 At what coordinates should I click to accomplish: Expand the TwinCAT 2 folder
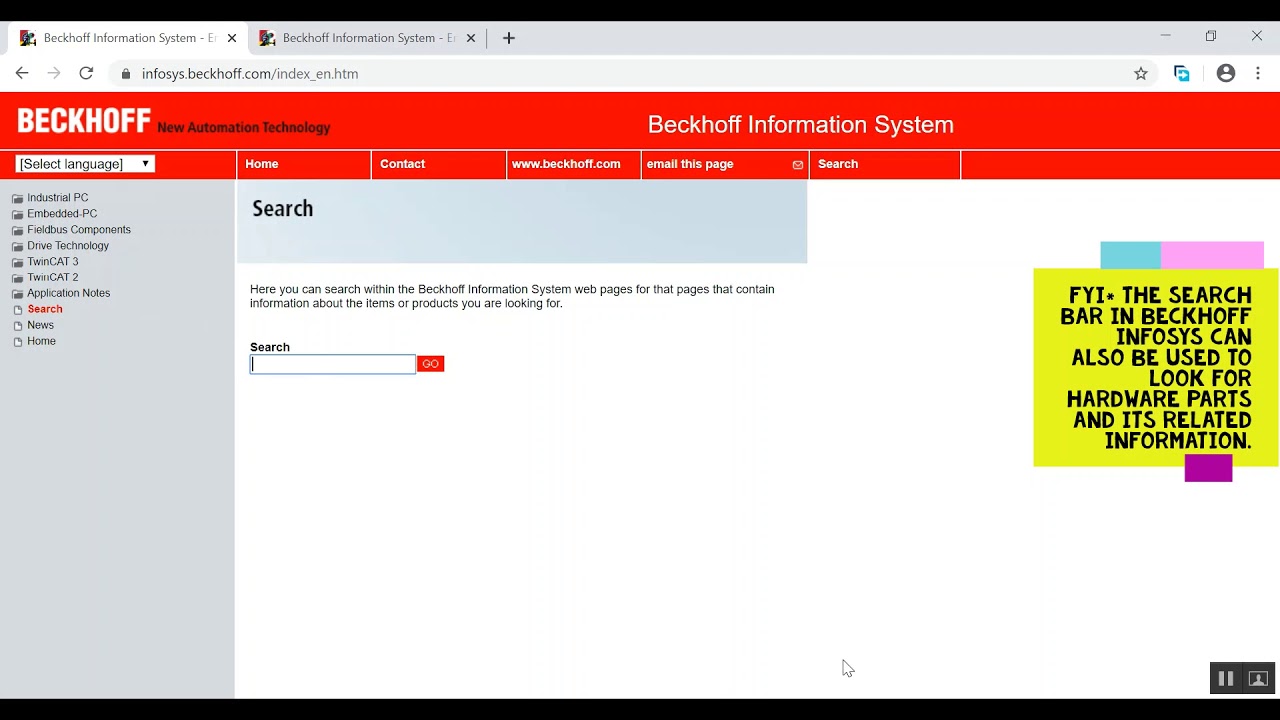tap(53, 278)
